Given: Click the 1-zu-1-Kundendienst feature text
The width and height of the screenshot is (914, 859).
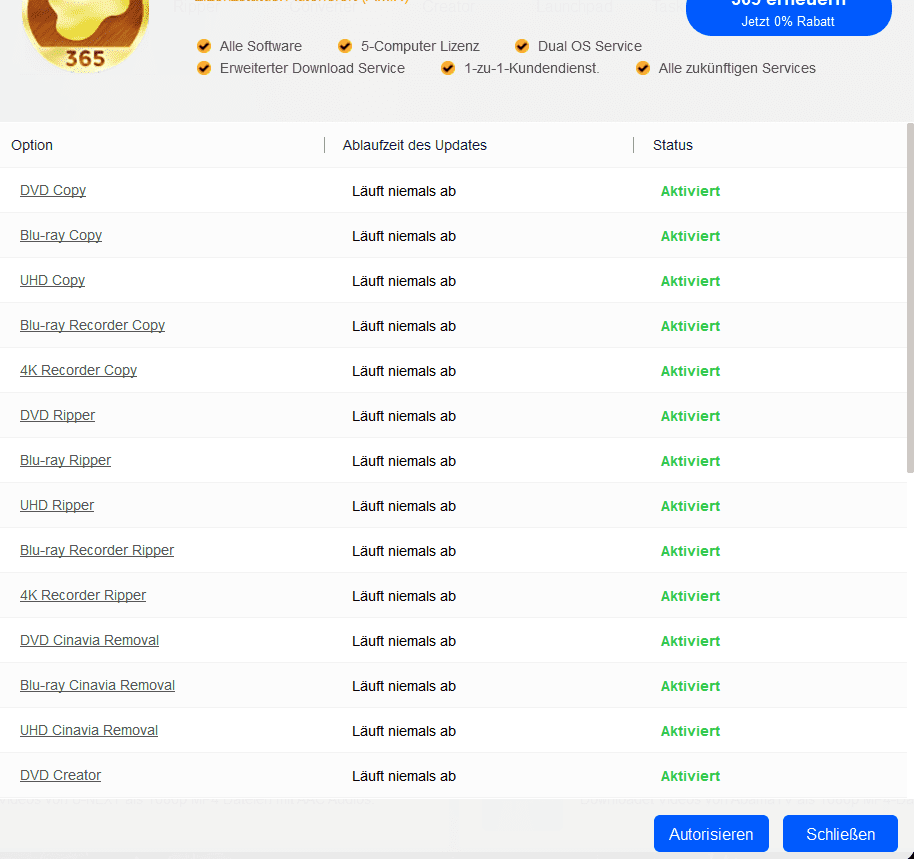Looking at the screenshot, I should pos(531,68).
